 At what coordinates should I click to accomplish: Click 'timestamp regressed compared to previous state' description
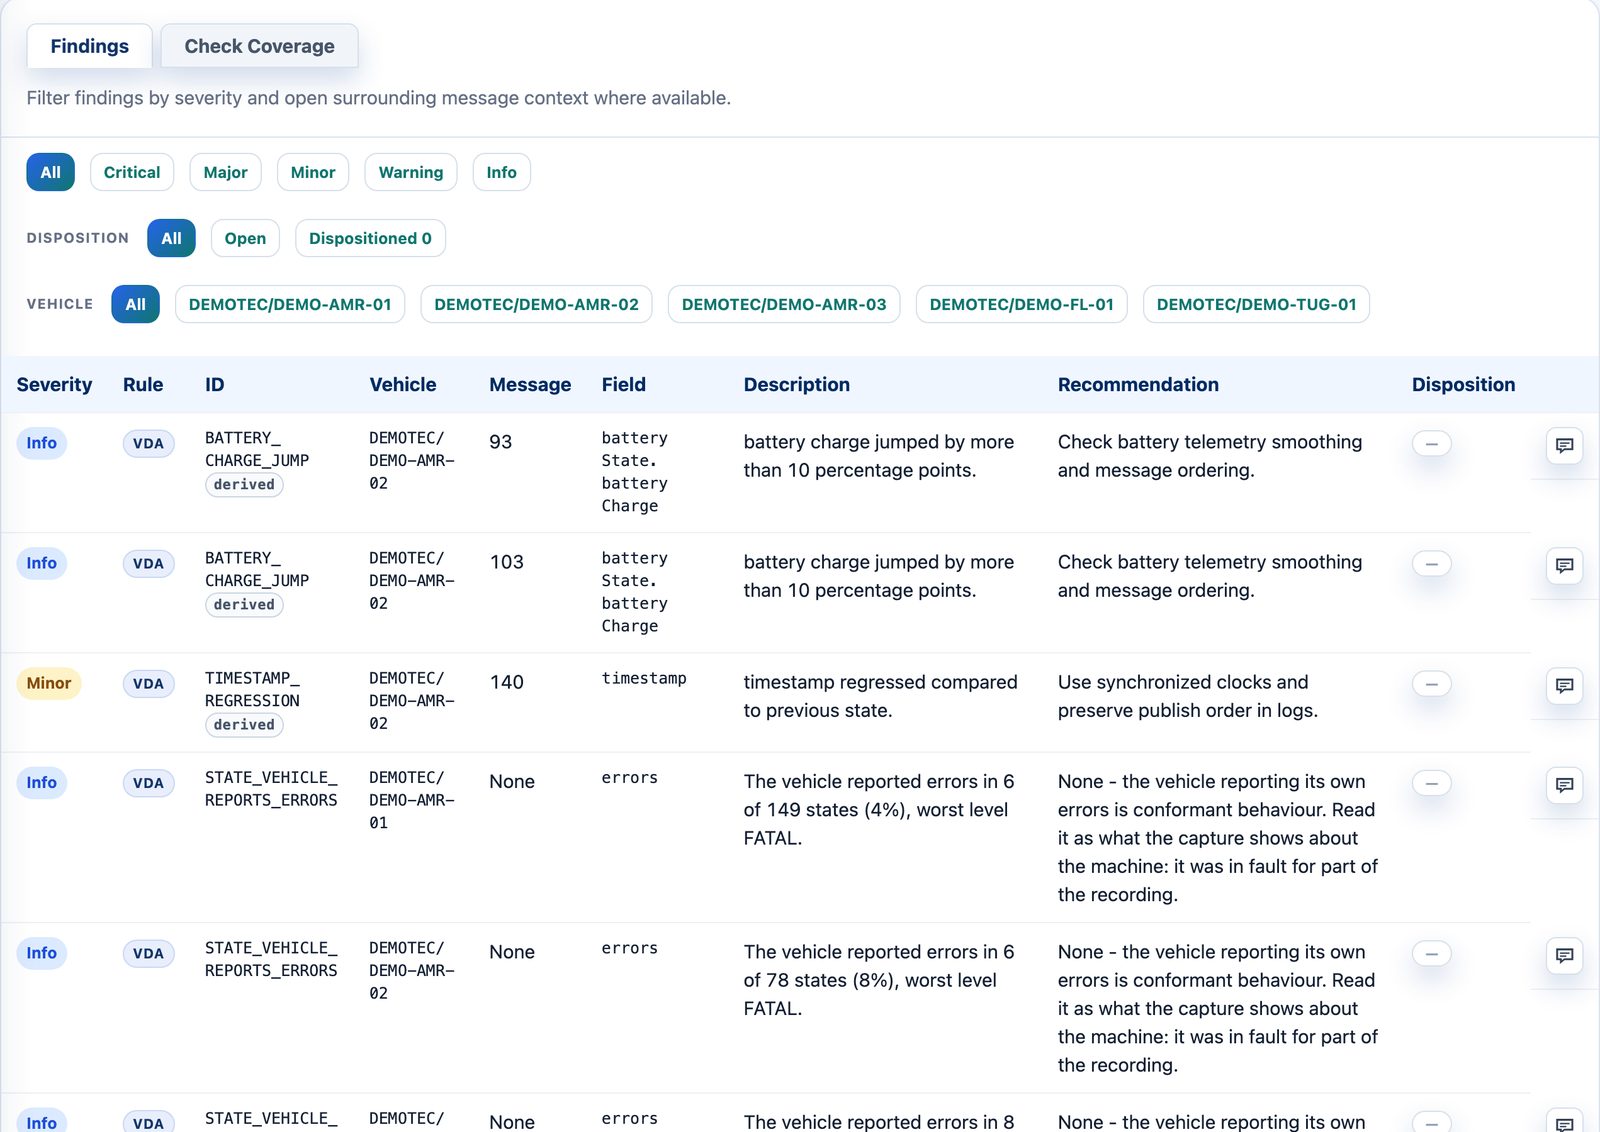(x=880, y=696)
